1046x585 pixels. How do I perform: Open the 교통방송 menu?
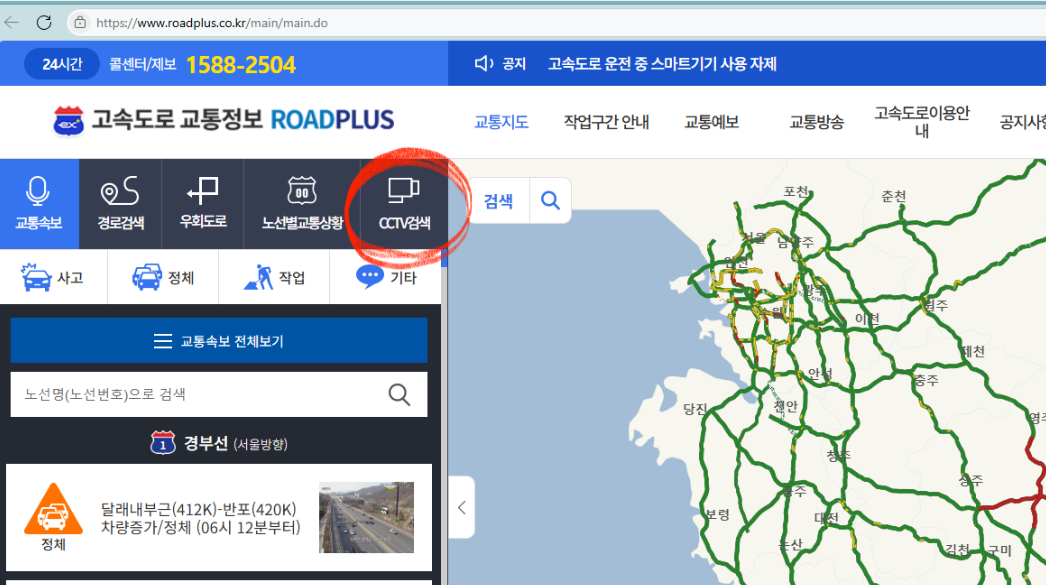817,122
